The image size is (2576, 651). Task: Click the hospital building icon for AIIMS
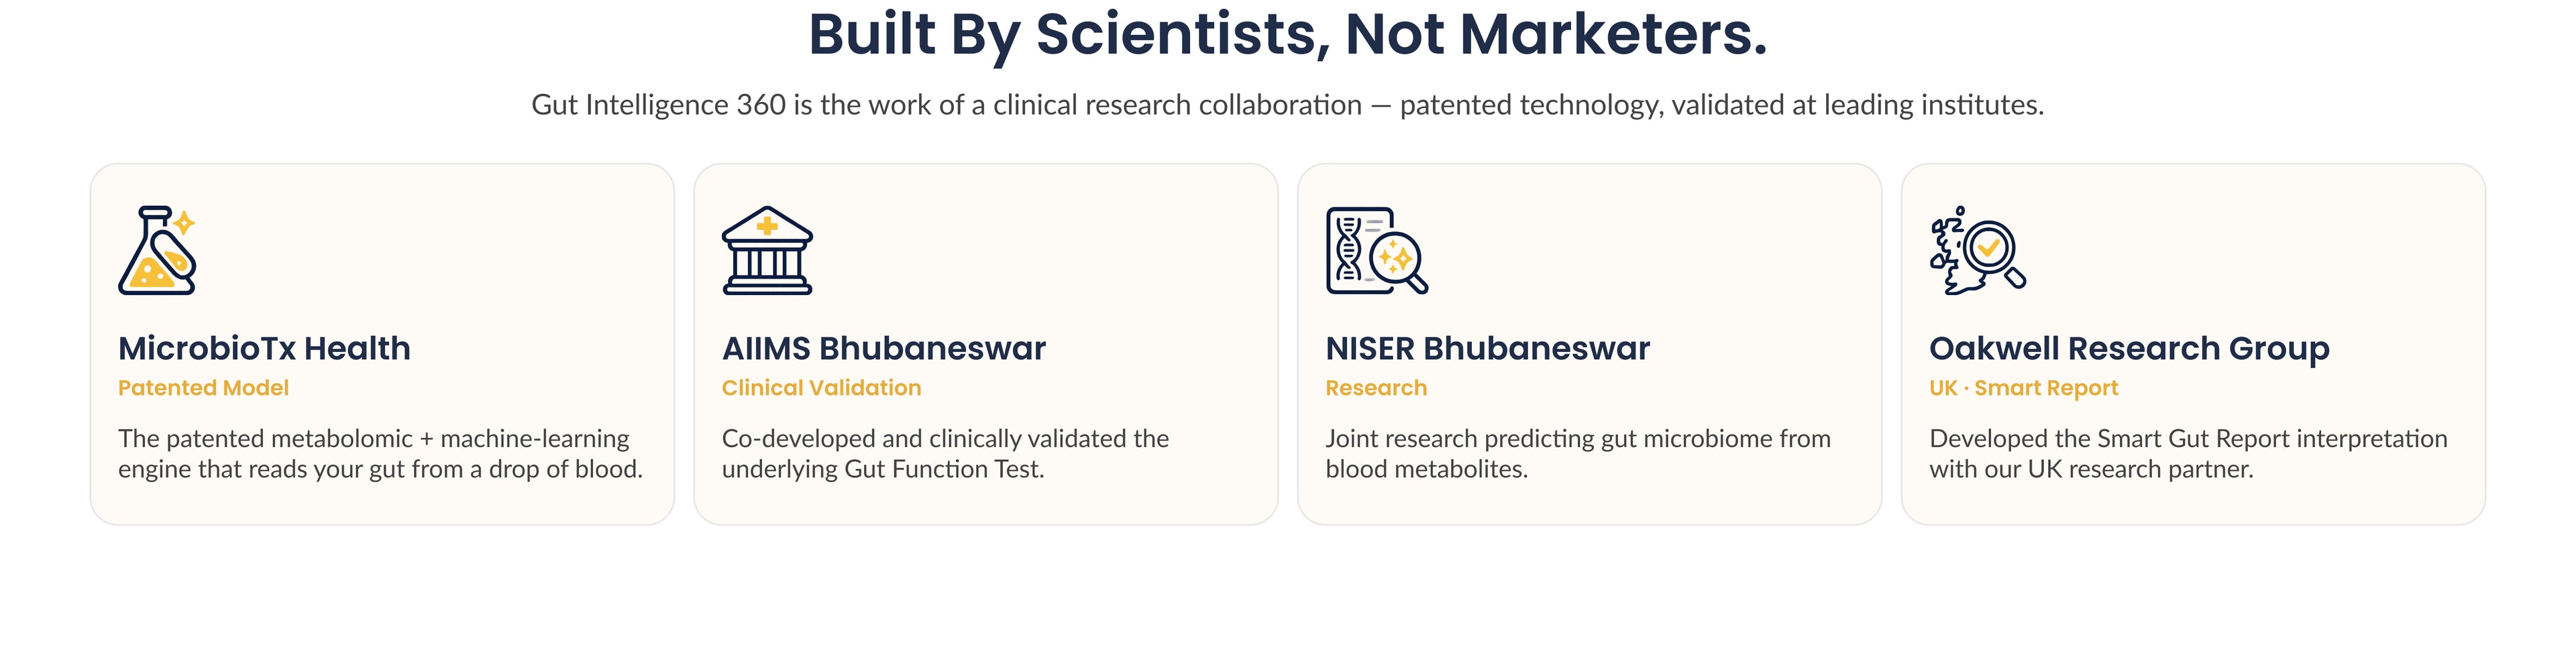[x=767, y=250]
